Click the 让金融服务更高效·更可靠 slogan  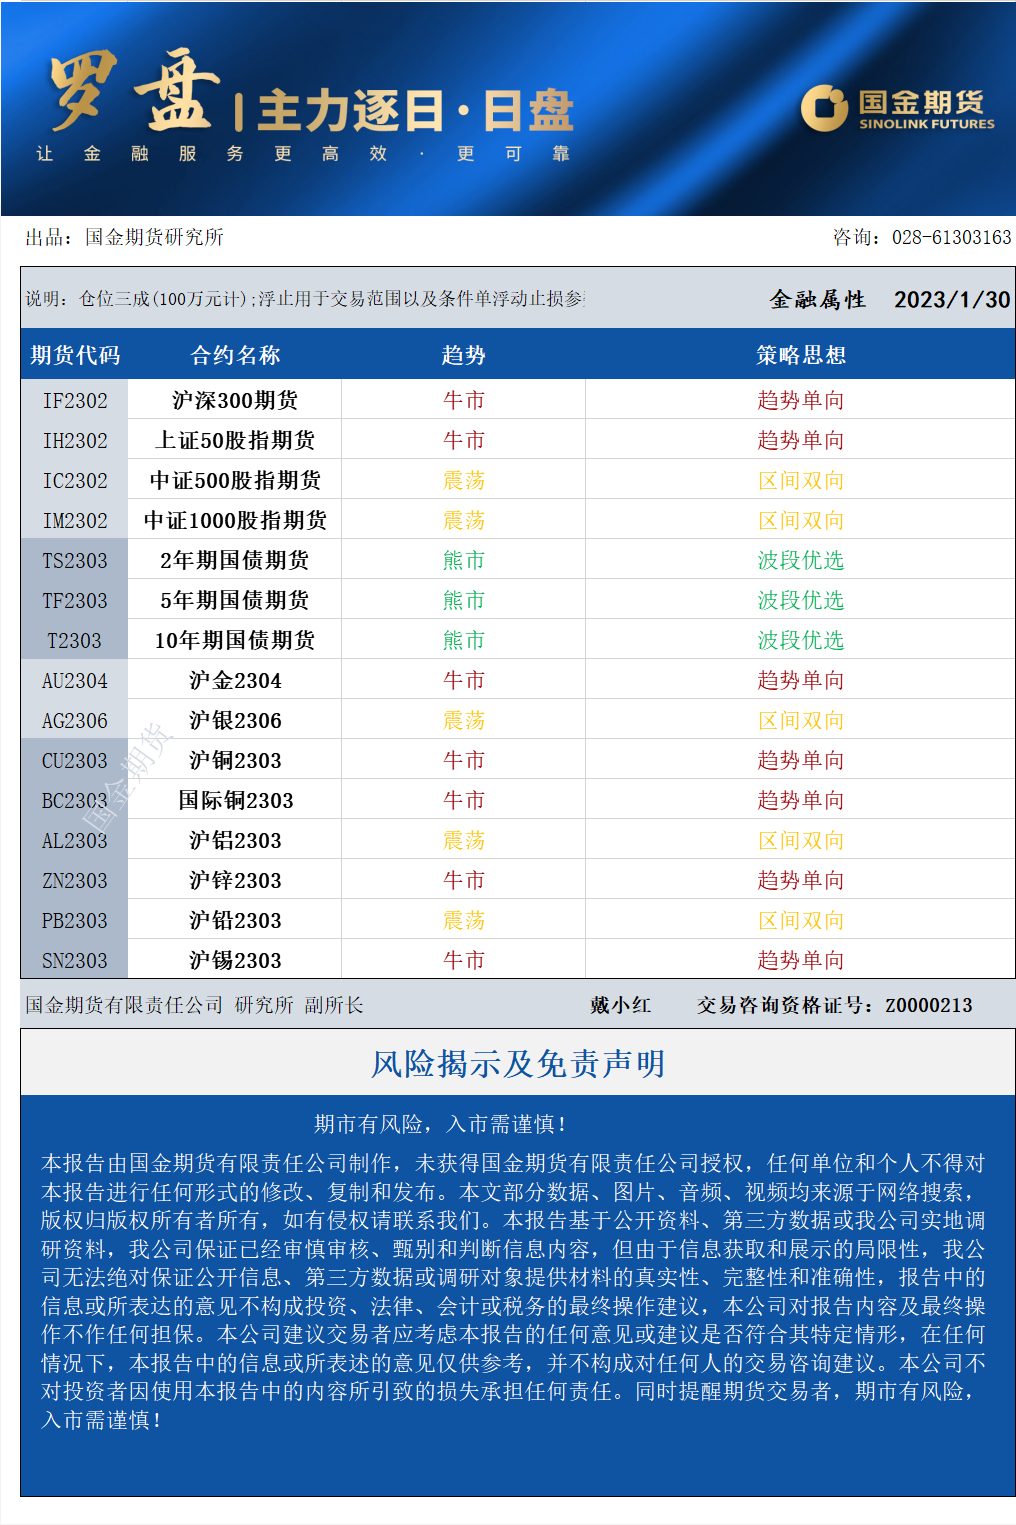click(303, 153)
